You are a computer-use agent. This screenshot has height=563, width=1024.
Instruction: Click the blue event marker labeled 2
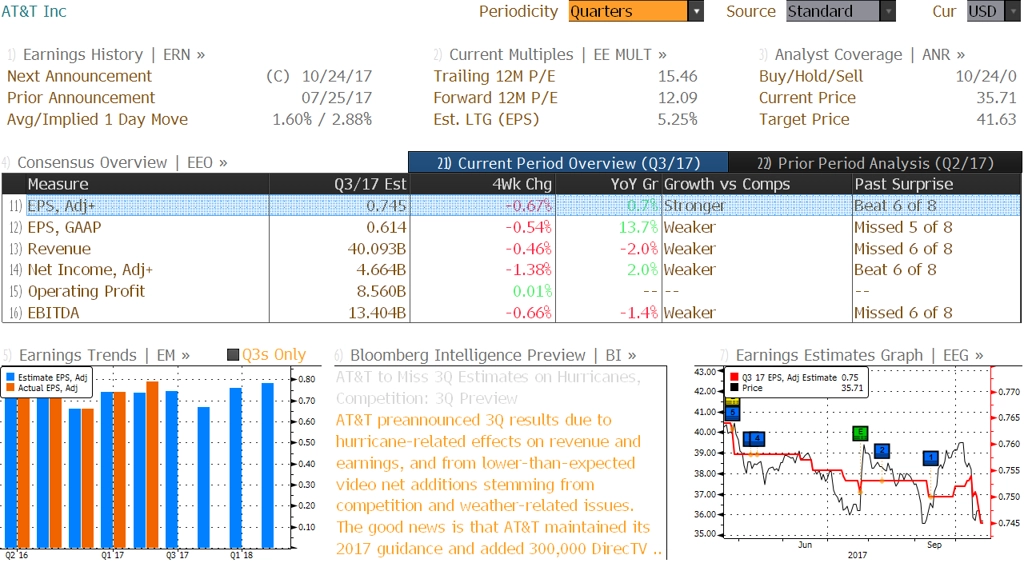click(x=882, y=451)
